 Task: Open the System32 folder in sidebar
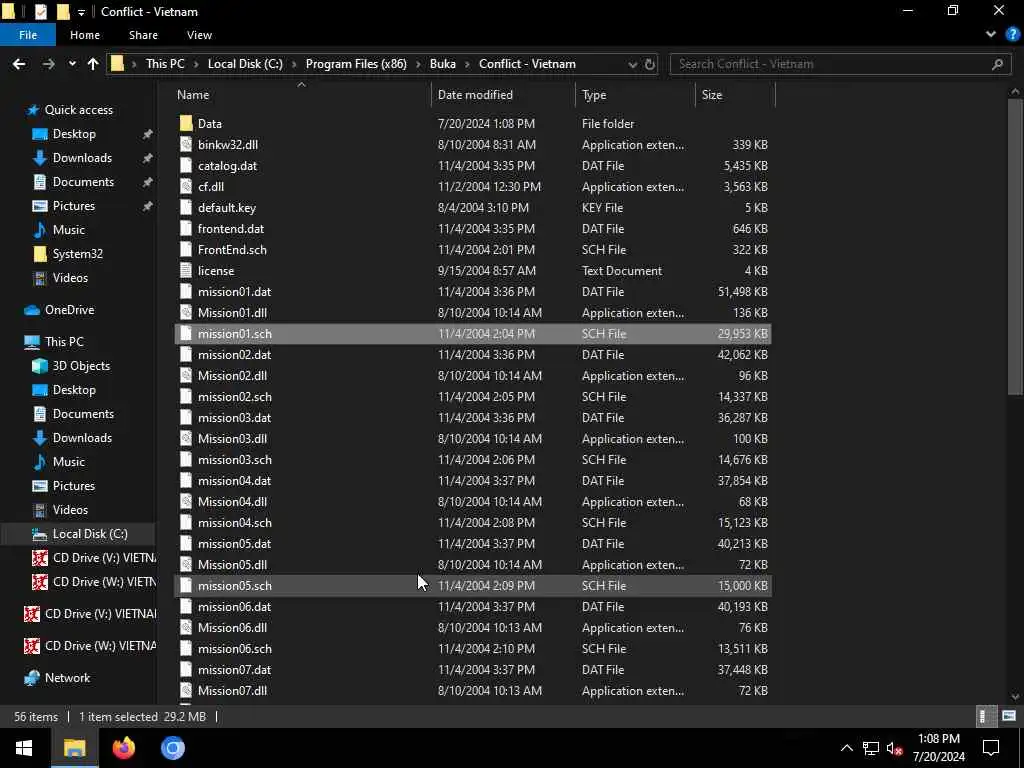click(78, 254)
